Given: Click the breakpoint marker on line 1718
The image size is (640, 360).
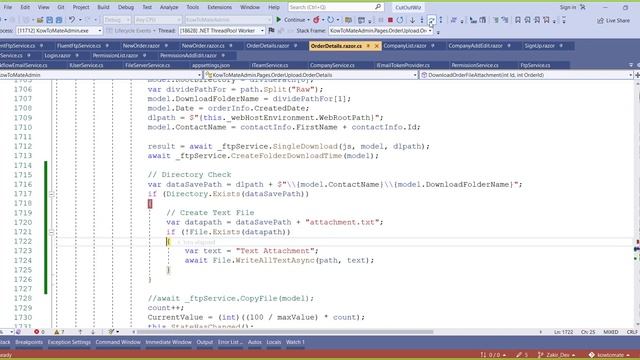Looking at the screenshot, I should point(150,203).
